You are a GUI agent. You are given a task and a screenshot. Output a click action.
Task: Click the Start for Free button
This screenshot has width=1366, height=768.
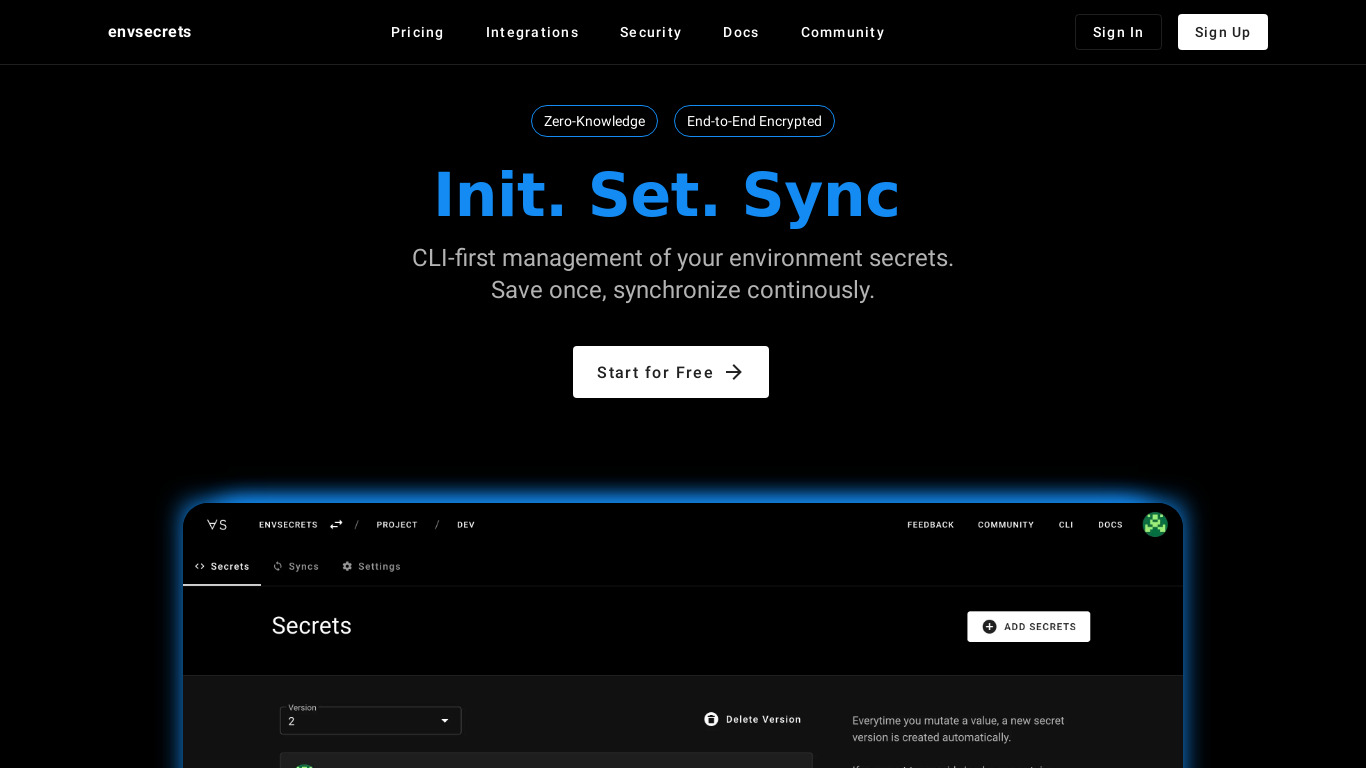click(x=670, y=372)
